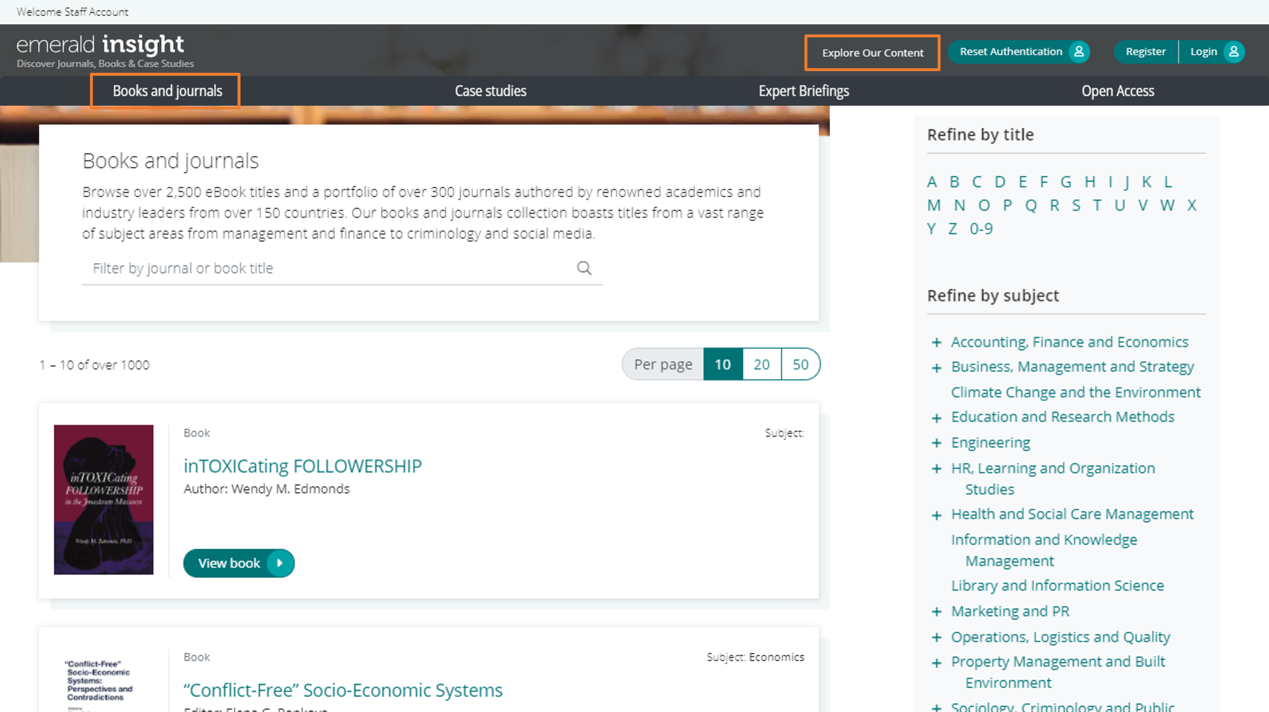Refine titles by letter E

click(1022, 182)
